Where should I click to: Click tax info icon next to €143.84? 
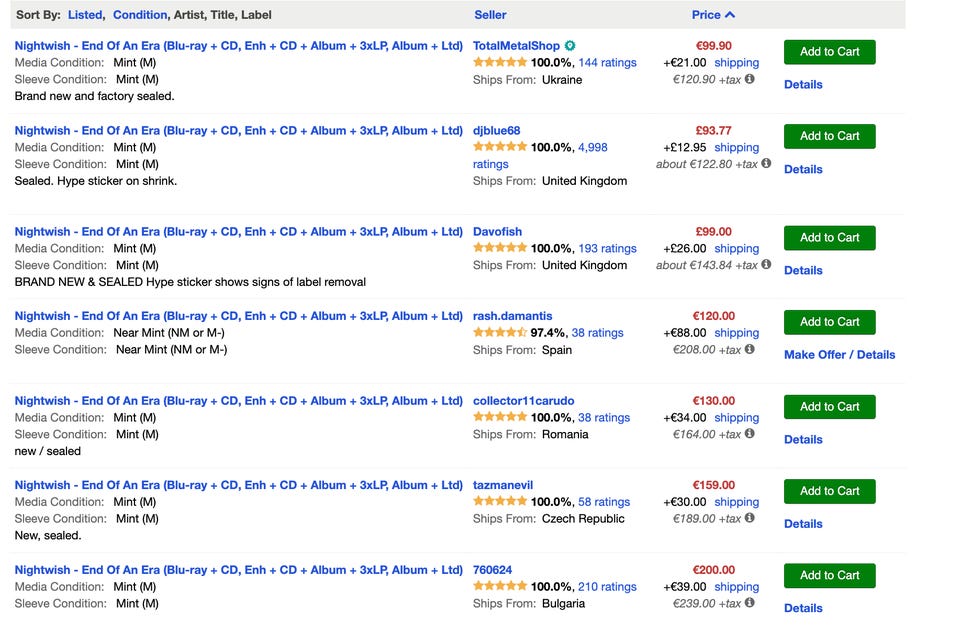[766, 265]
